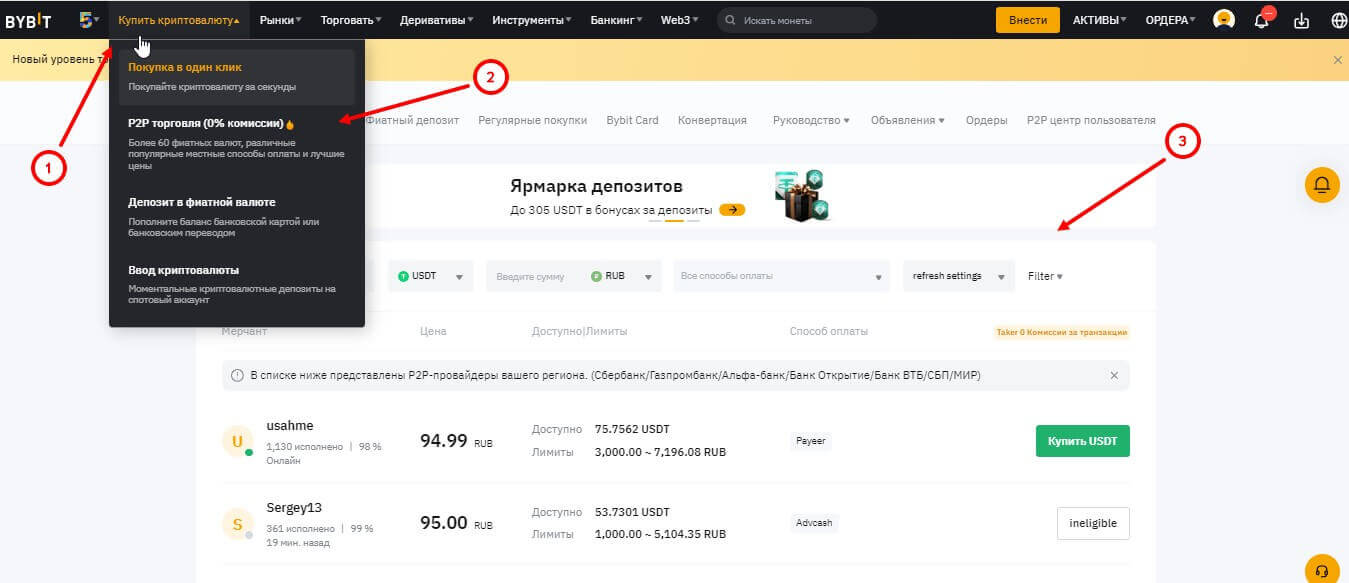
Task: Open notifications bell in top bar
Action: click(1262, 20)
